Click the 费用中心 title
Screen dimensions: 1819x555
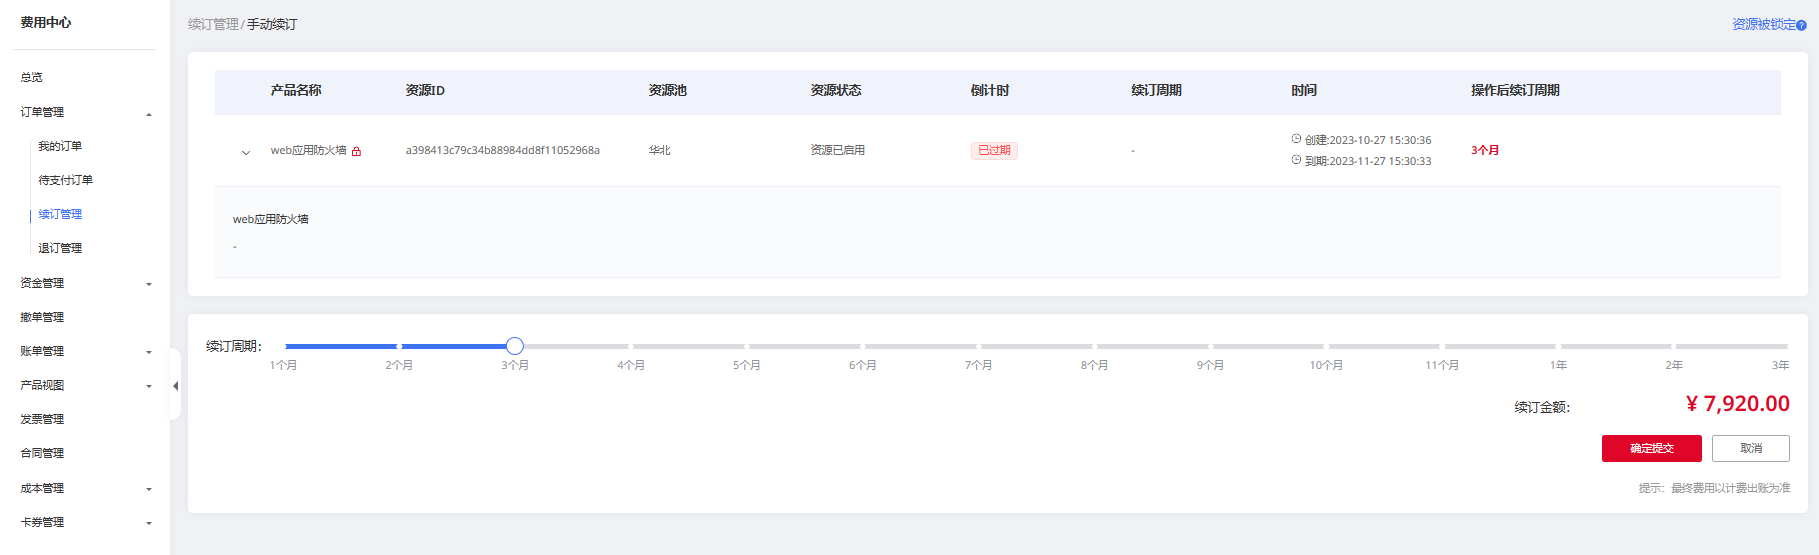(46, 22)
